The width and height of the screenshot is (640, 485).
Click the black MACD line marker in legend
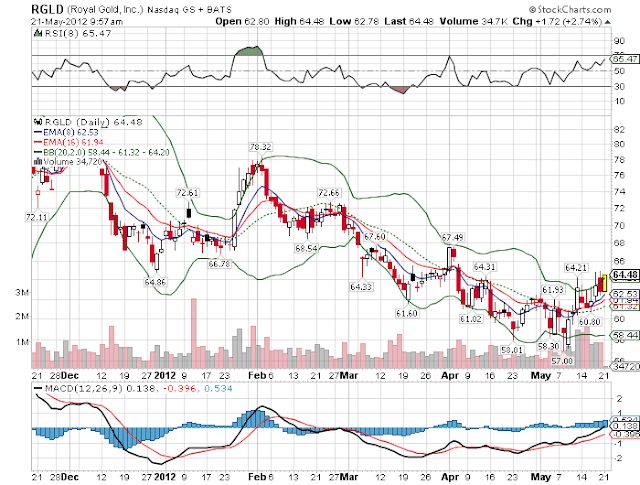[x=38, y=388]
